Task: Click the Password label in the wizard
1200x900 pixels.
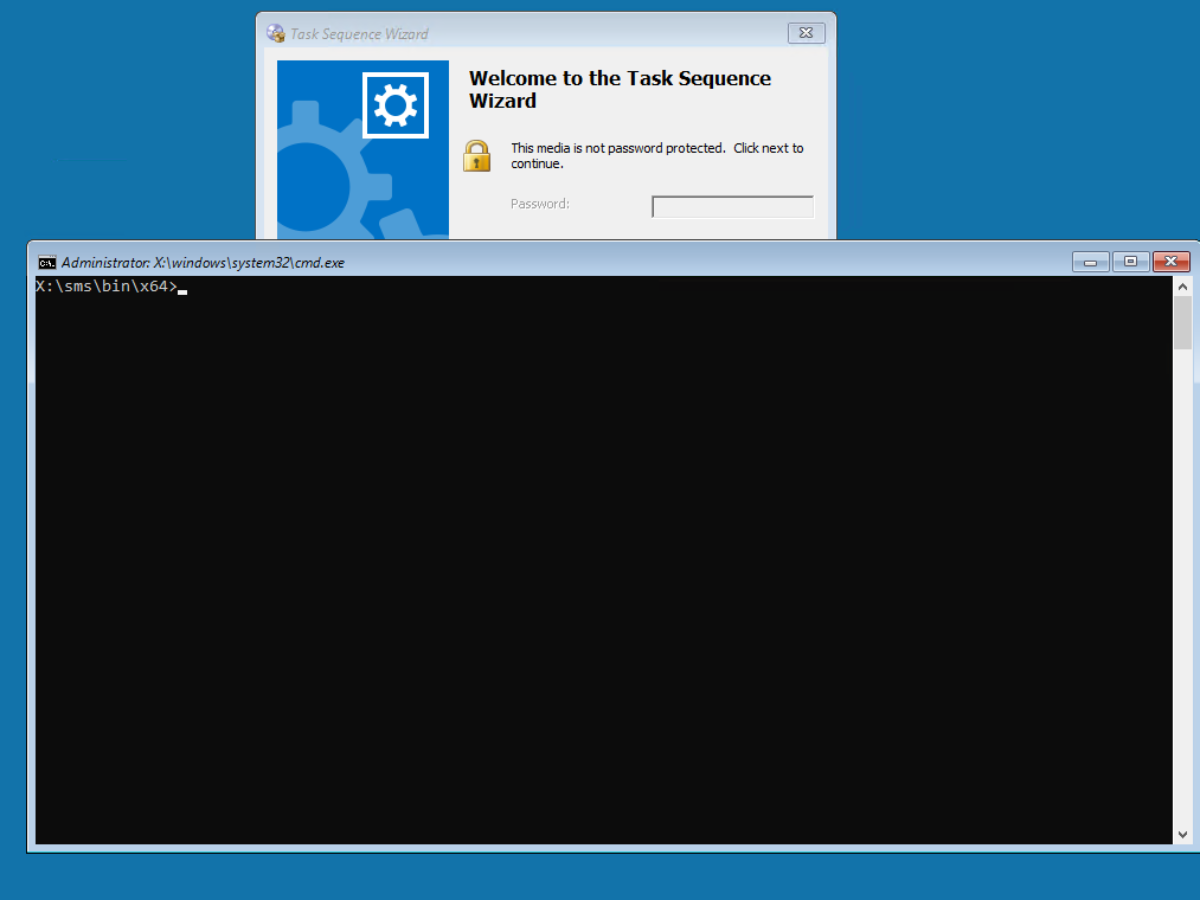Action: coord(540,204)
